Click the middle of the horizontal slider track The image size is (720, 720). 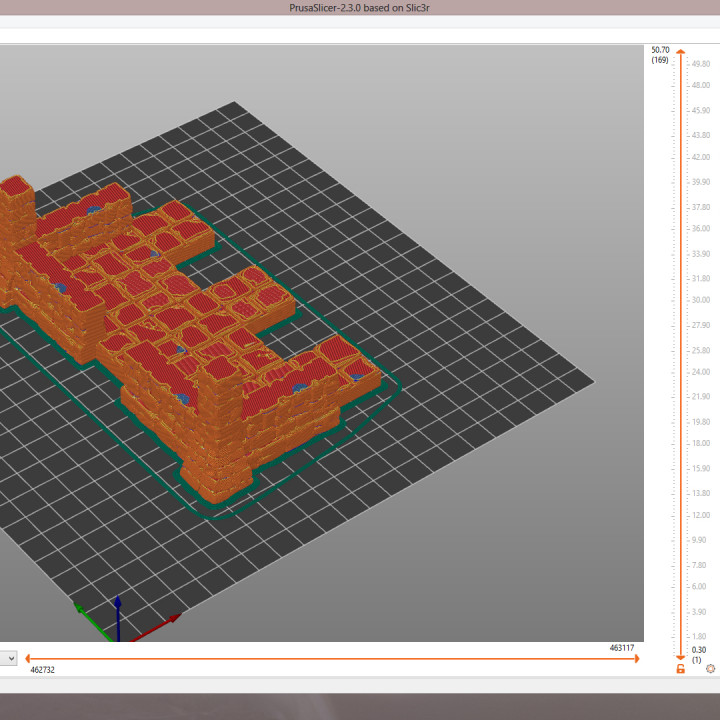pyautogui.click(x=330, y=658)
